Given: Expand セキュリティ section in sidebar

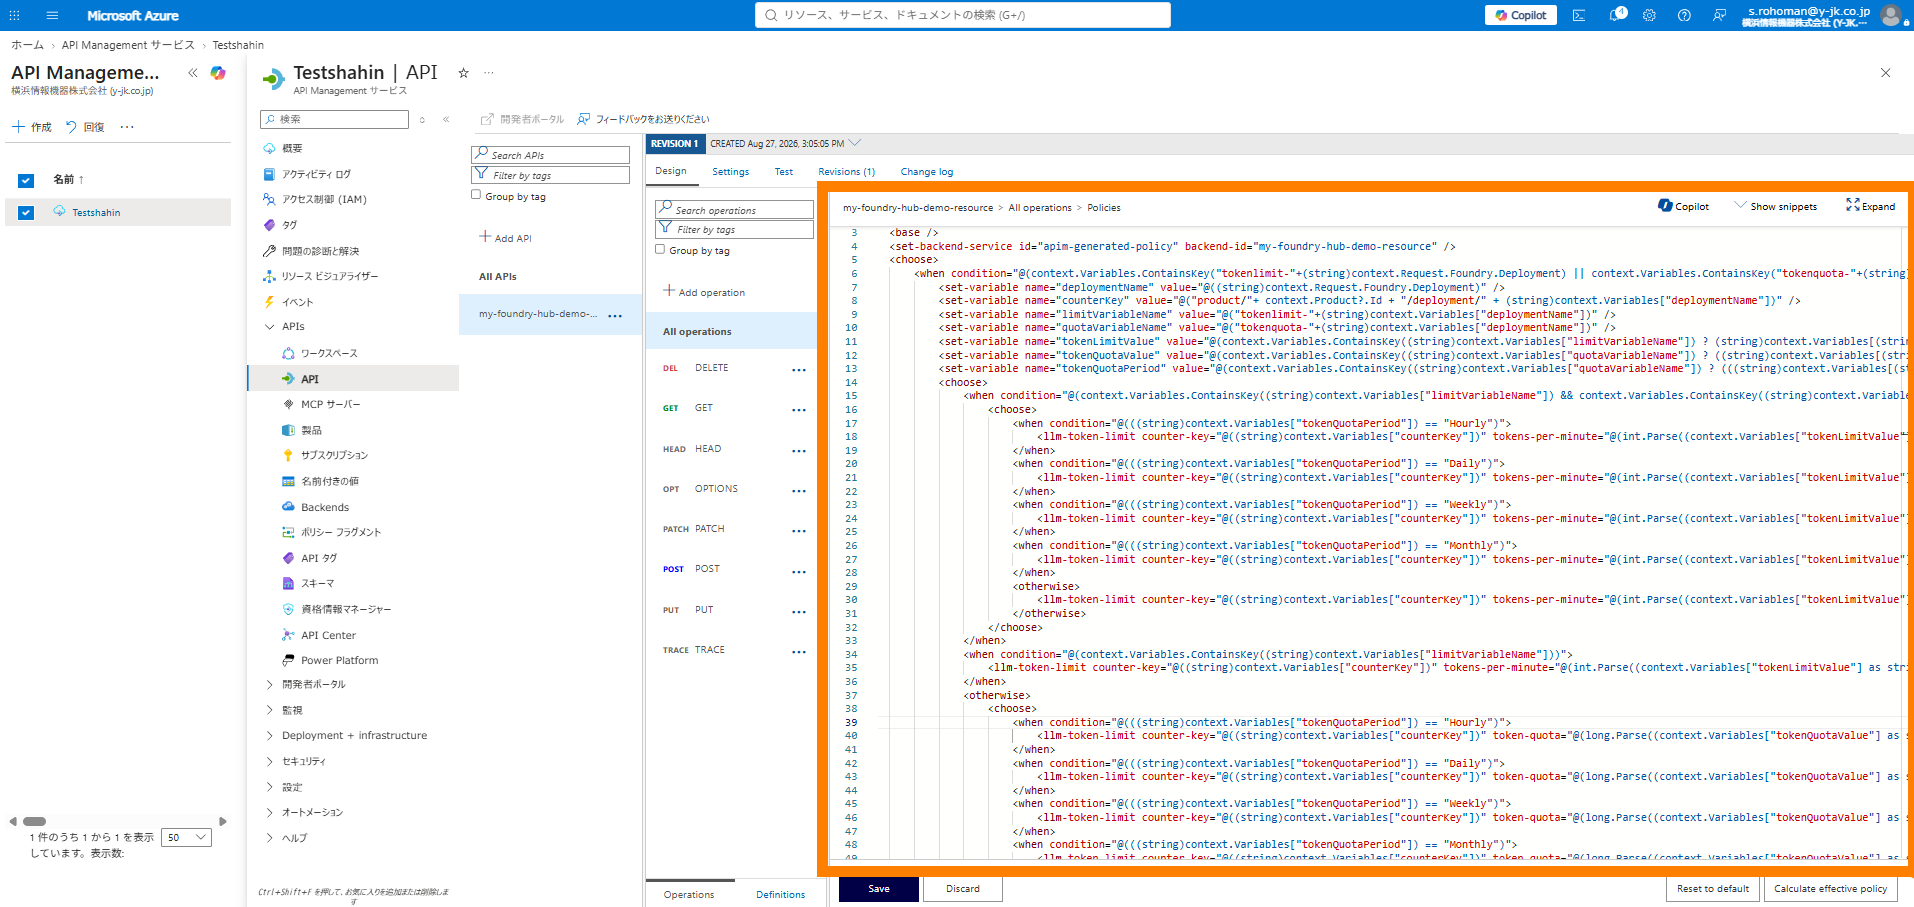Looking at the screenshot, I should click(x=269, y=761).
